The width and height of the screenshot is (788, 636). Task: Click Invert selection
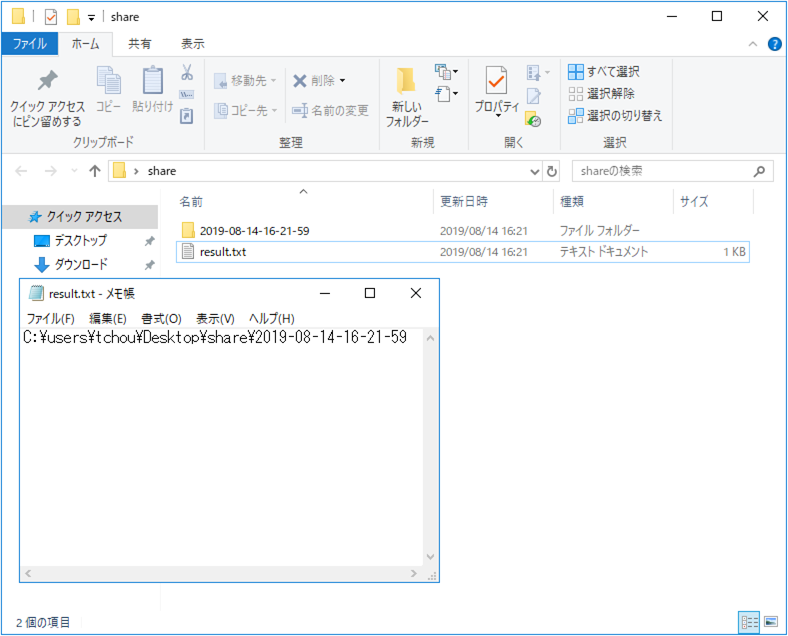point(615,116)
